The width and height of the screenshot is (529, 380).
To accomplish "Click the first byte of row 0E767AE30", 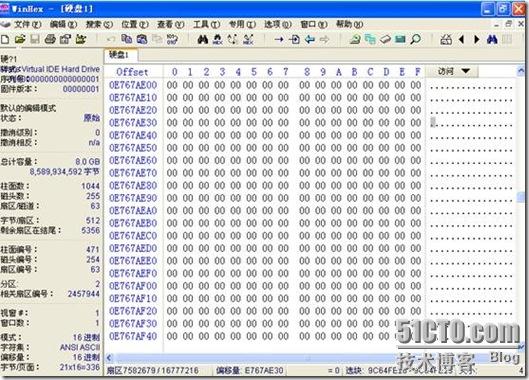I will pos(172,123).
